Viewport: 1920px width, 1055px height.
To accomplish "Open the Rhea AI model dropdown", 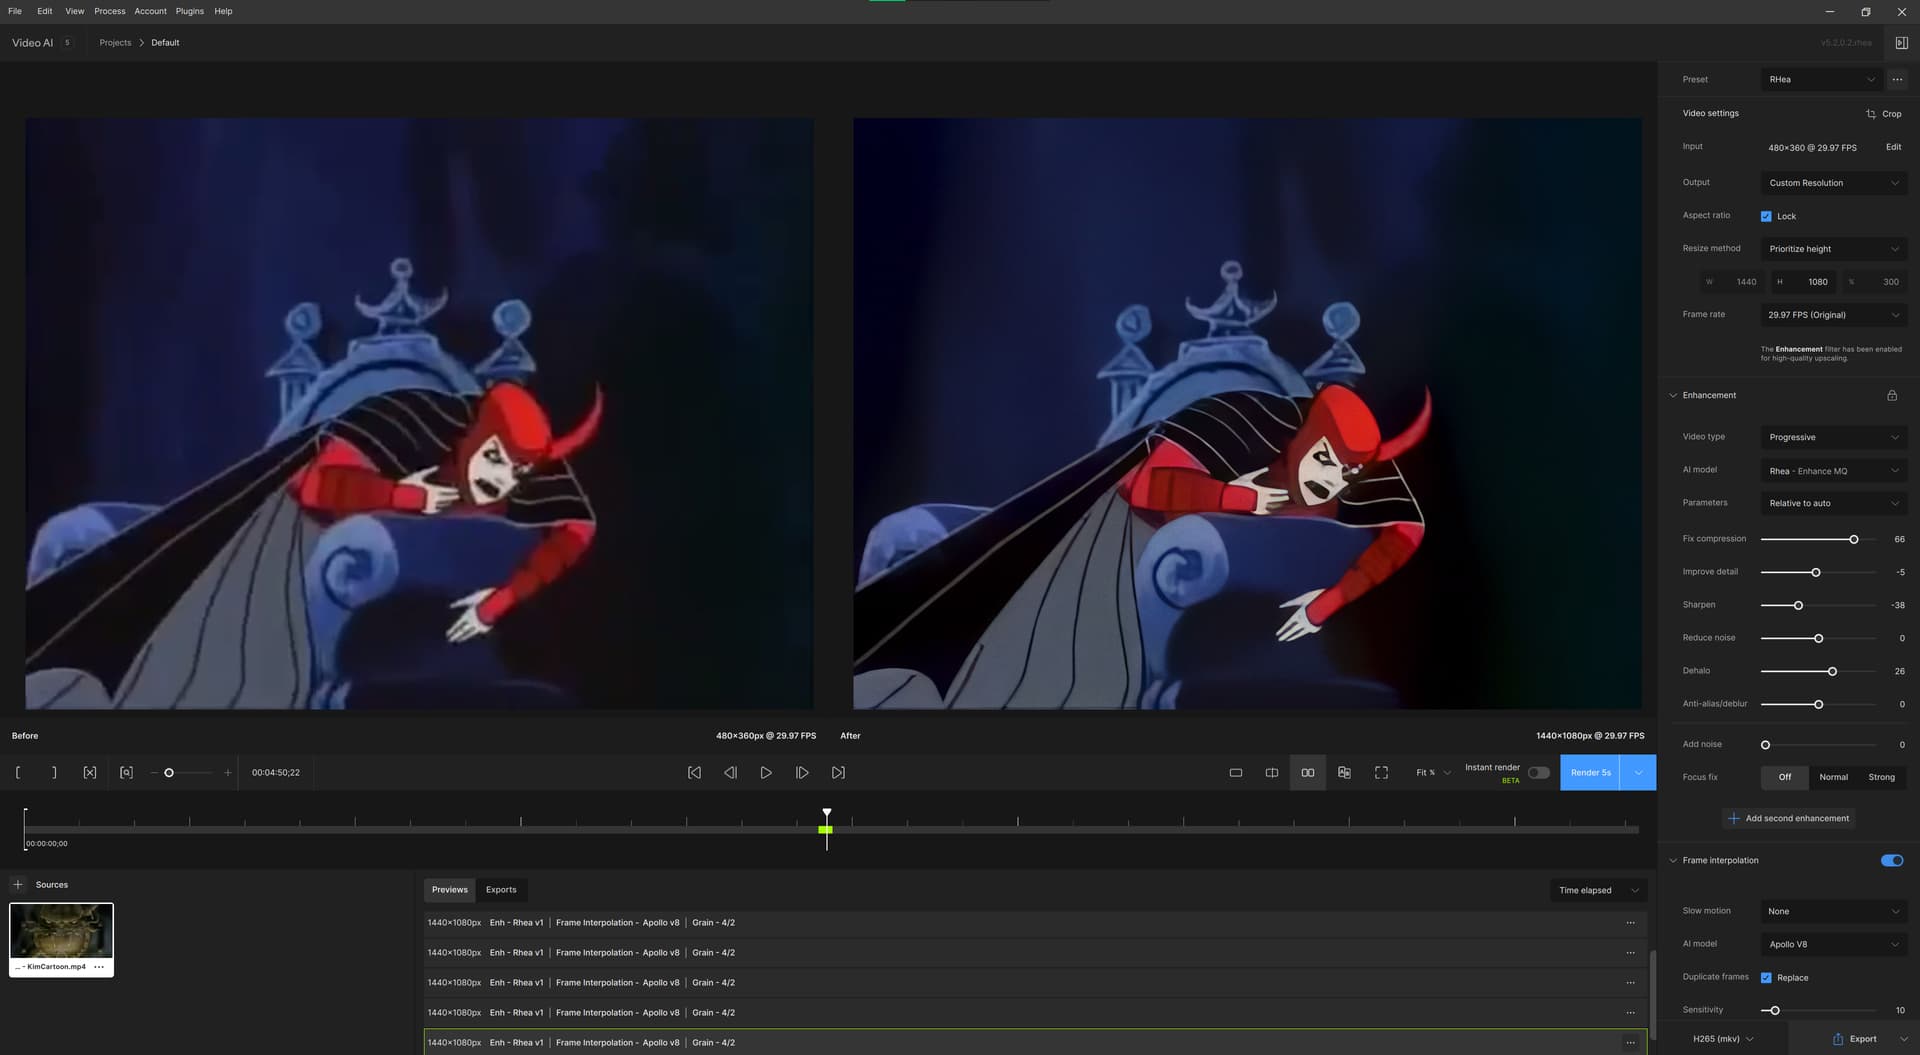I will tap(1834, 471).
